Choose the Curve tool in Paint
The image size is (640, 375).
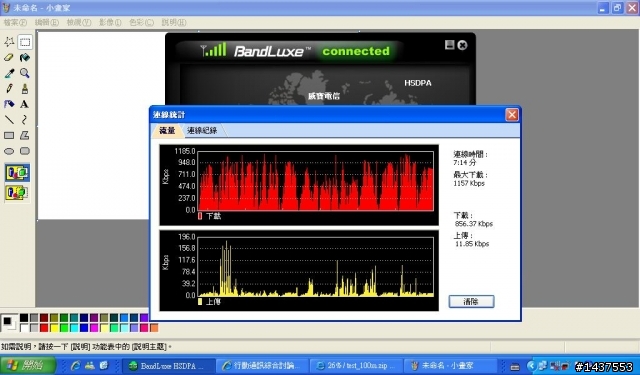click(x=25, y=120)
